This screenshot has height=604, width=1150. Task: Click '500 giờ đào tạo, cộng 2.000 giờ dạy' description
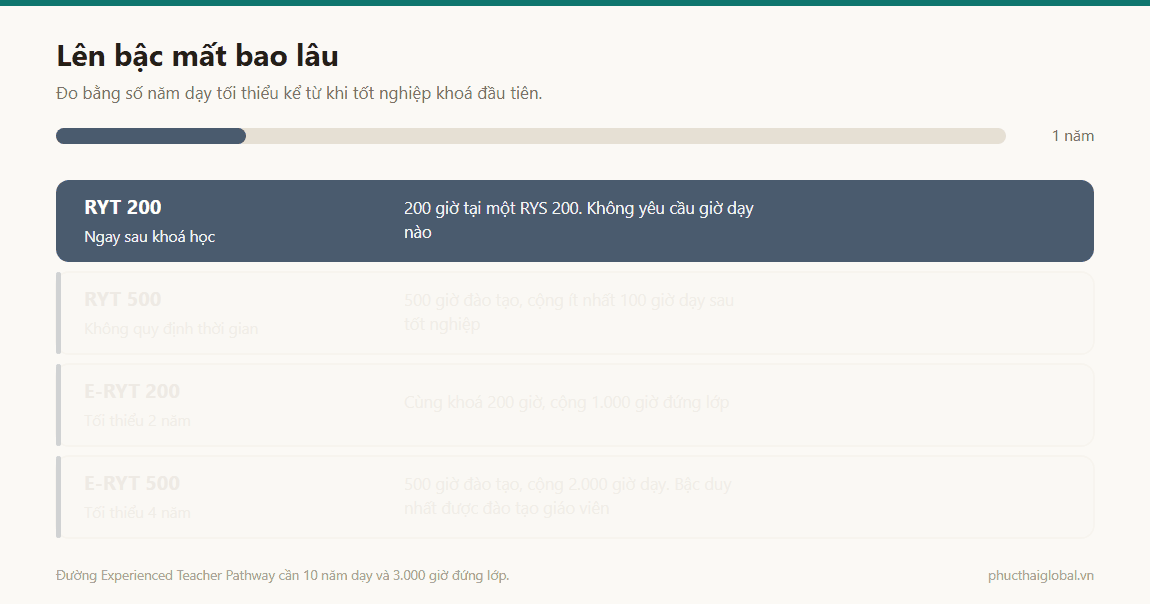point(567,496)
